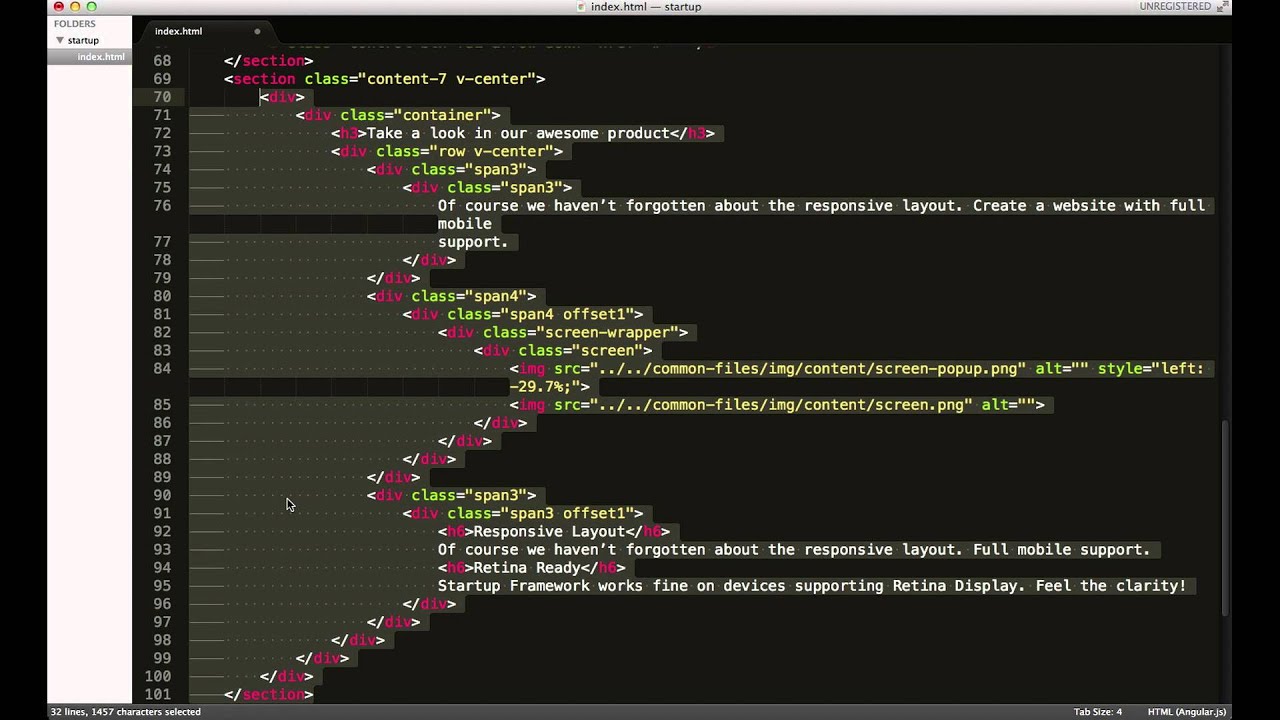Screen dimensions: 1280x720
Task: Click the document icon in the title bar
Action: tap(582, 7)
